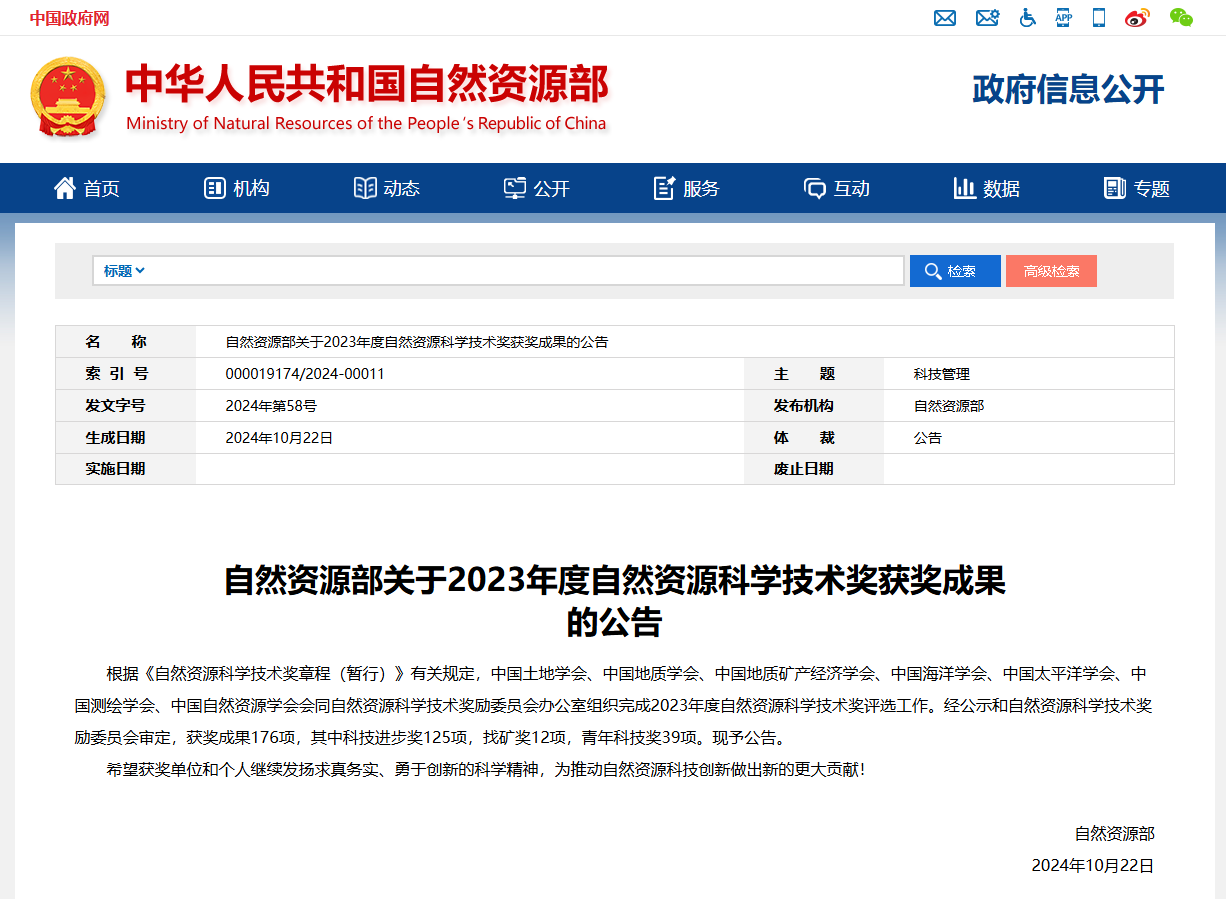This screenshot has height=899, width=1226.
Task: Click the 废止日期 label cell
Action: (814, 469)
